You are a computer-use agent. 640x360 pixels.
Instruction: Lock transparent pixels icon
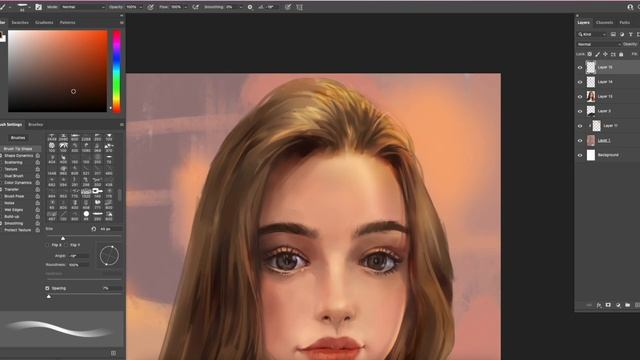(589, 54)
